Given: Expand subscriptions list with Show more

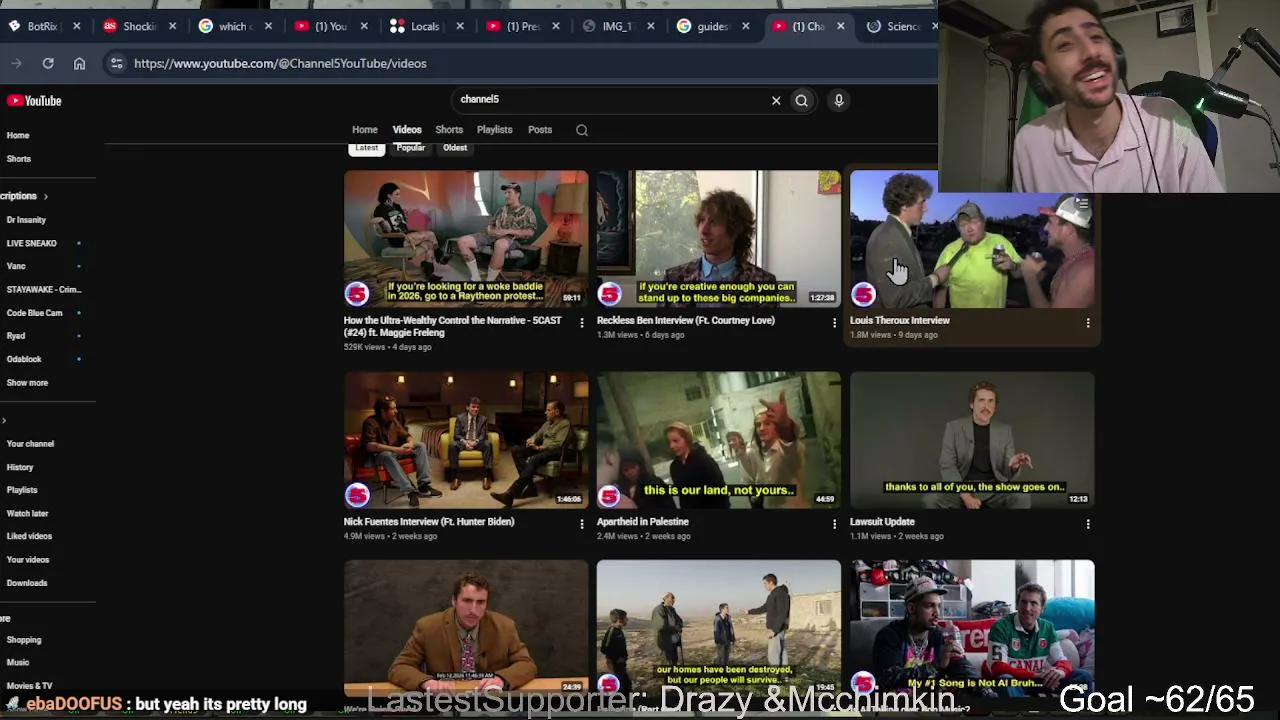Looking at the screenshot, I should [x=27, y=382].
